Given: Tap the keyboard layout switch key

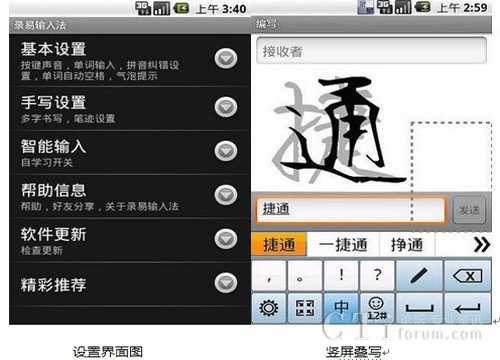Looking at the screenshot, I should tap(305, 308).
